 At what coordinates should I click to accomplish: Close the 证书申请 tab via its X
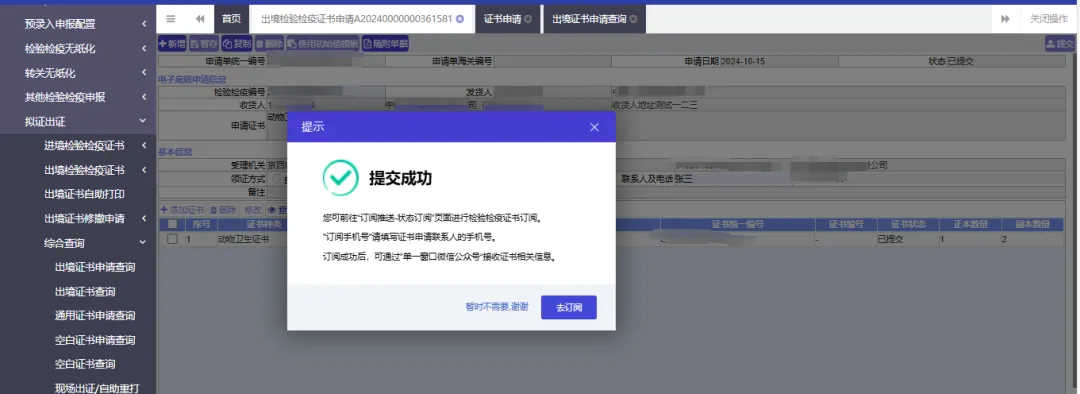pyautogui.click(x=528, y=19)
